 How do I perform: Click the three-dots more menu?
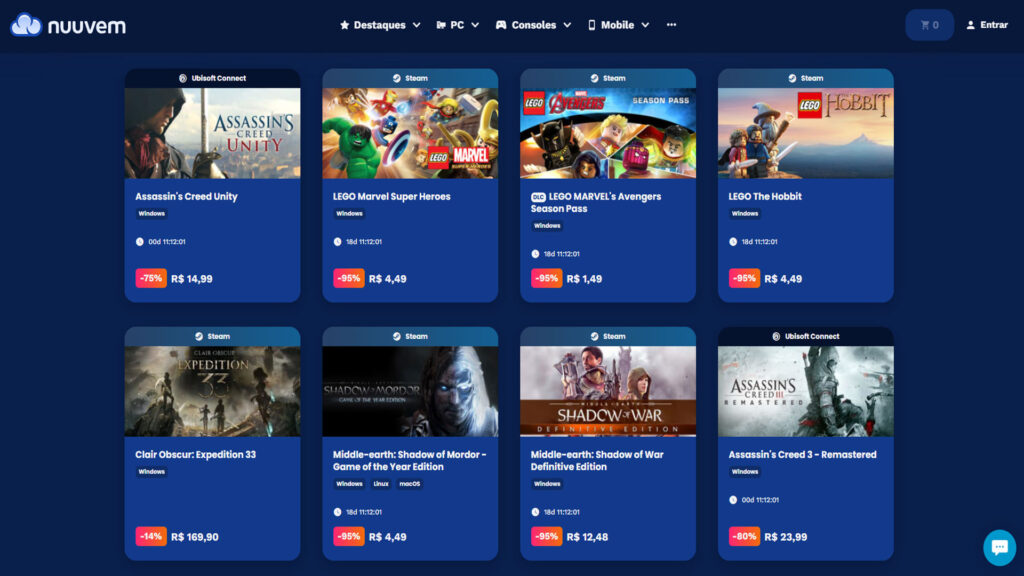(671, 25)
